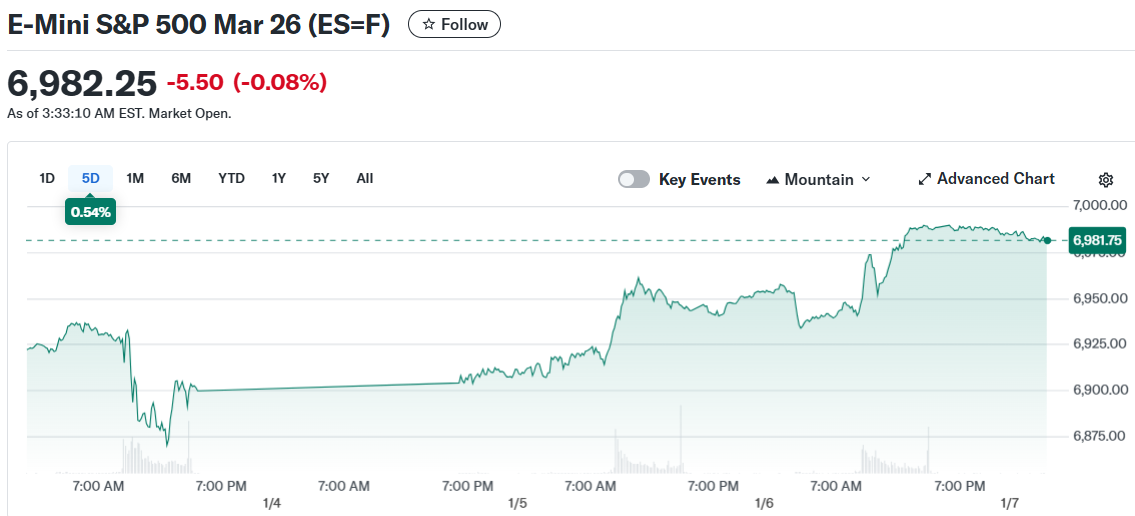The width and height of the screenshot is (1135, 516).
Task: Select the 5D time range tab
Action: click(91, 179)
